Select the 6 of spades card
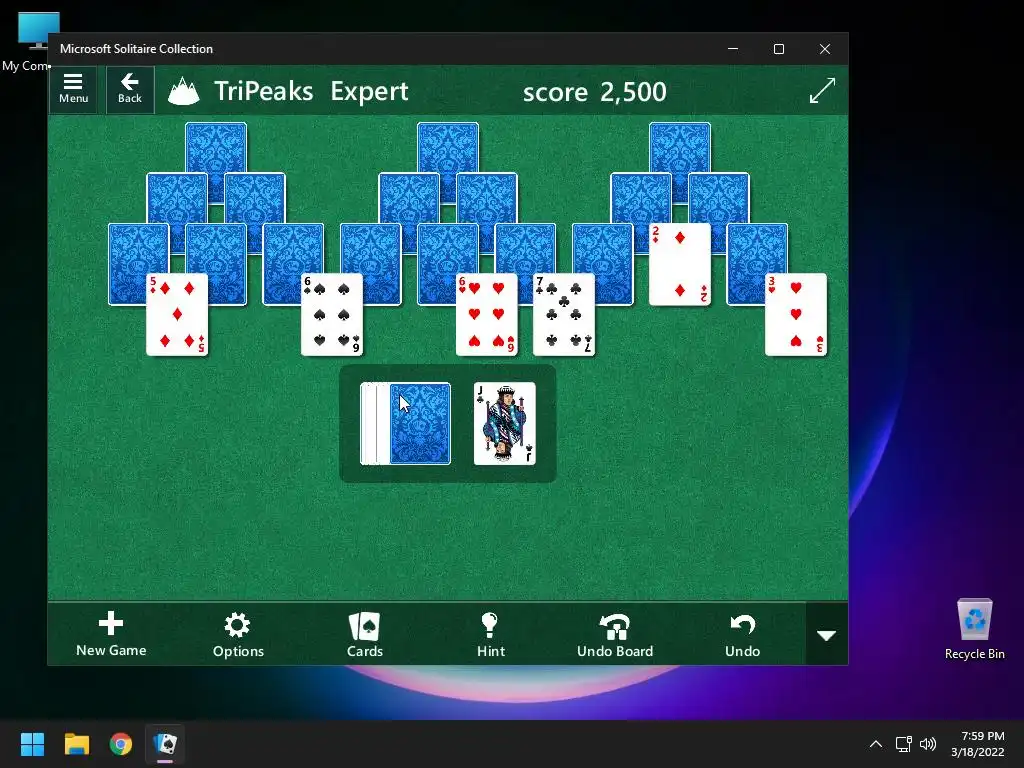Viewport: 1024px width, 768px height. pyautogui.click(x=332, y=314)
